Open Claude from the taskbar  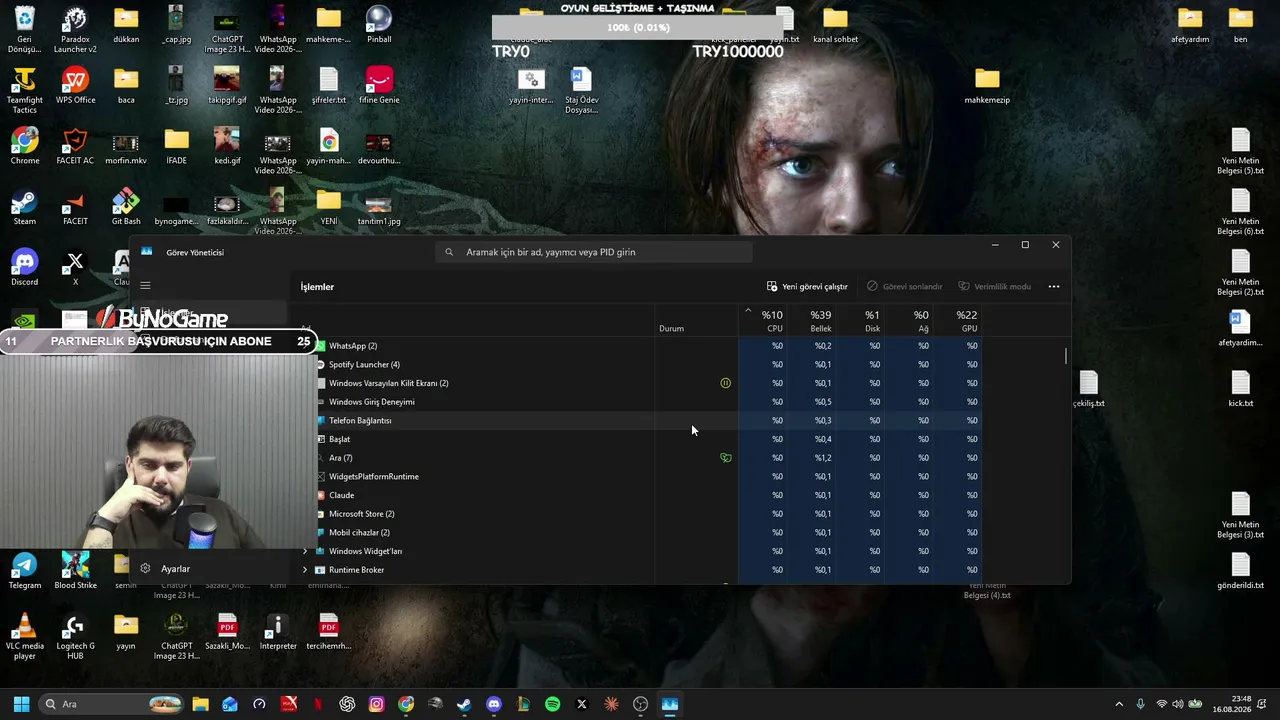(x=611, y=704)
